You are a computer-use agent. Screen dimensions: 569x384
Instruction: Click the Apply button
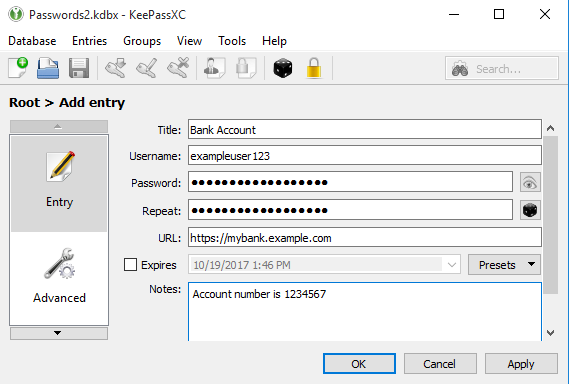click(x=521, y=364)
